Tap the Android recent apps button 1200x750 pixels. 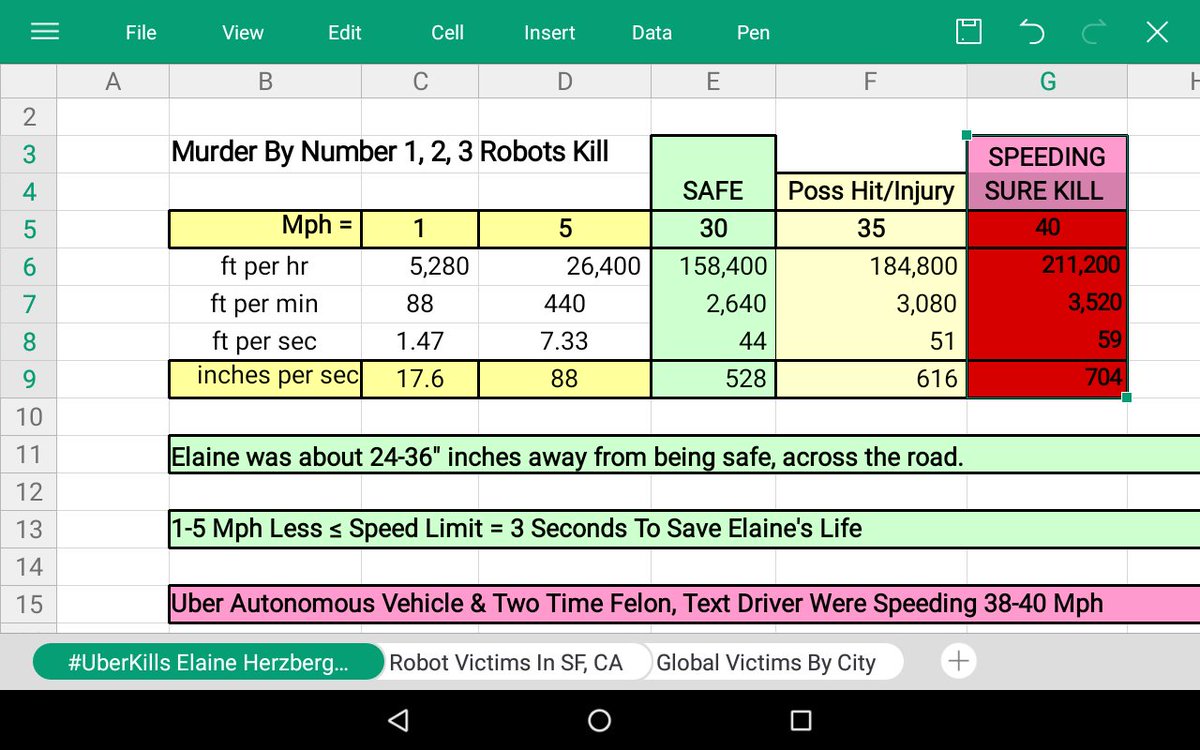pos(801,720)
